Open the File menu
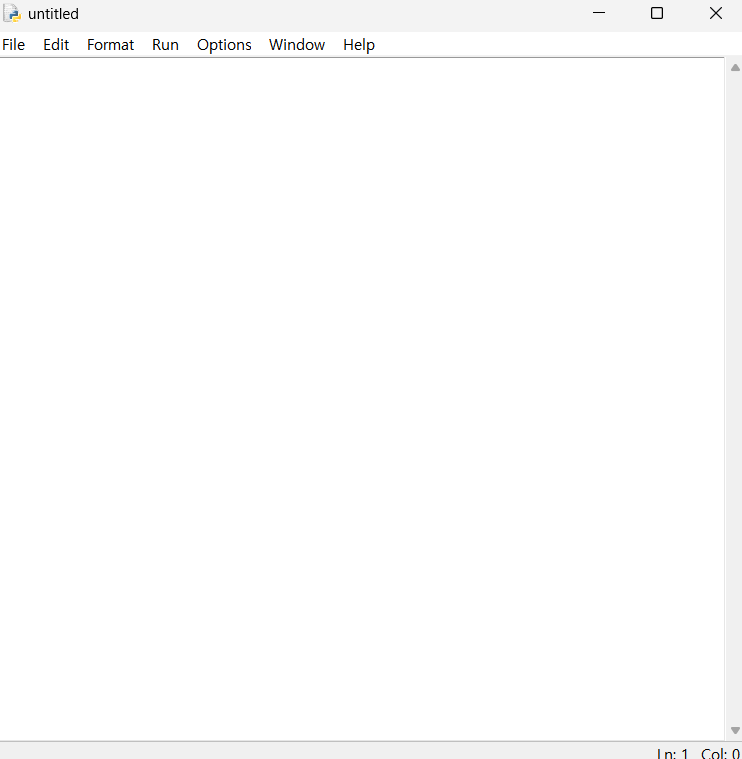 click(14, 45)
